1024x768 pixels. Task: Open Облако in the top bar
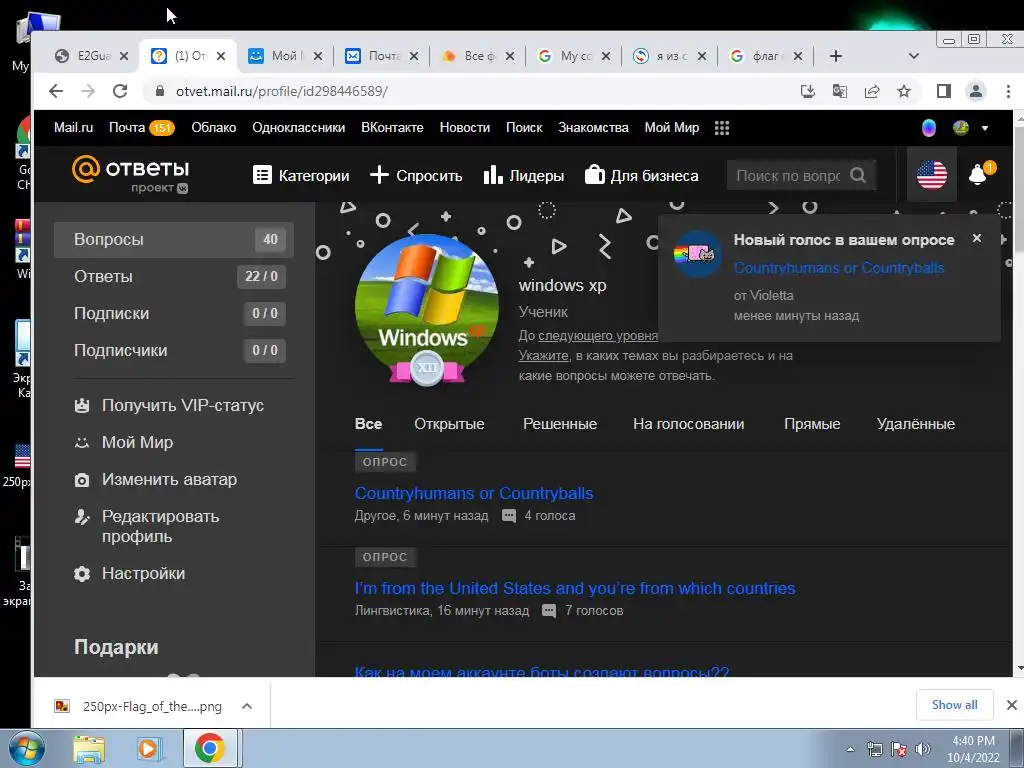[x=214, y=128]
